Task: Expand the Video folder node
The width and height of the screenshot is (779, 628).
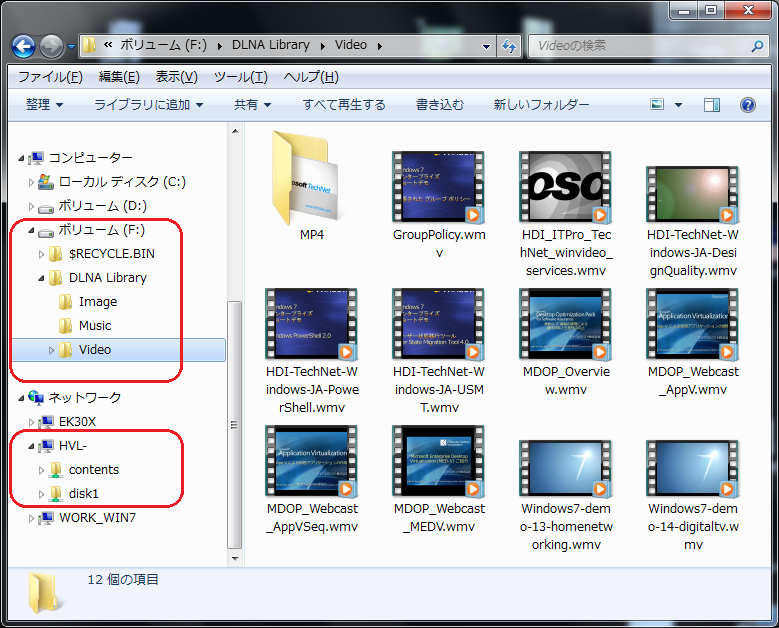Action: [x=51, y=350]
